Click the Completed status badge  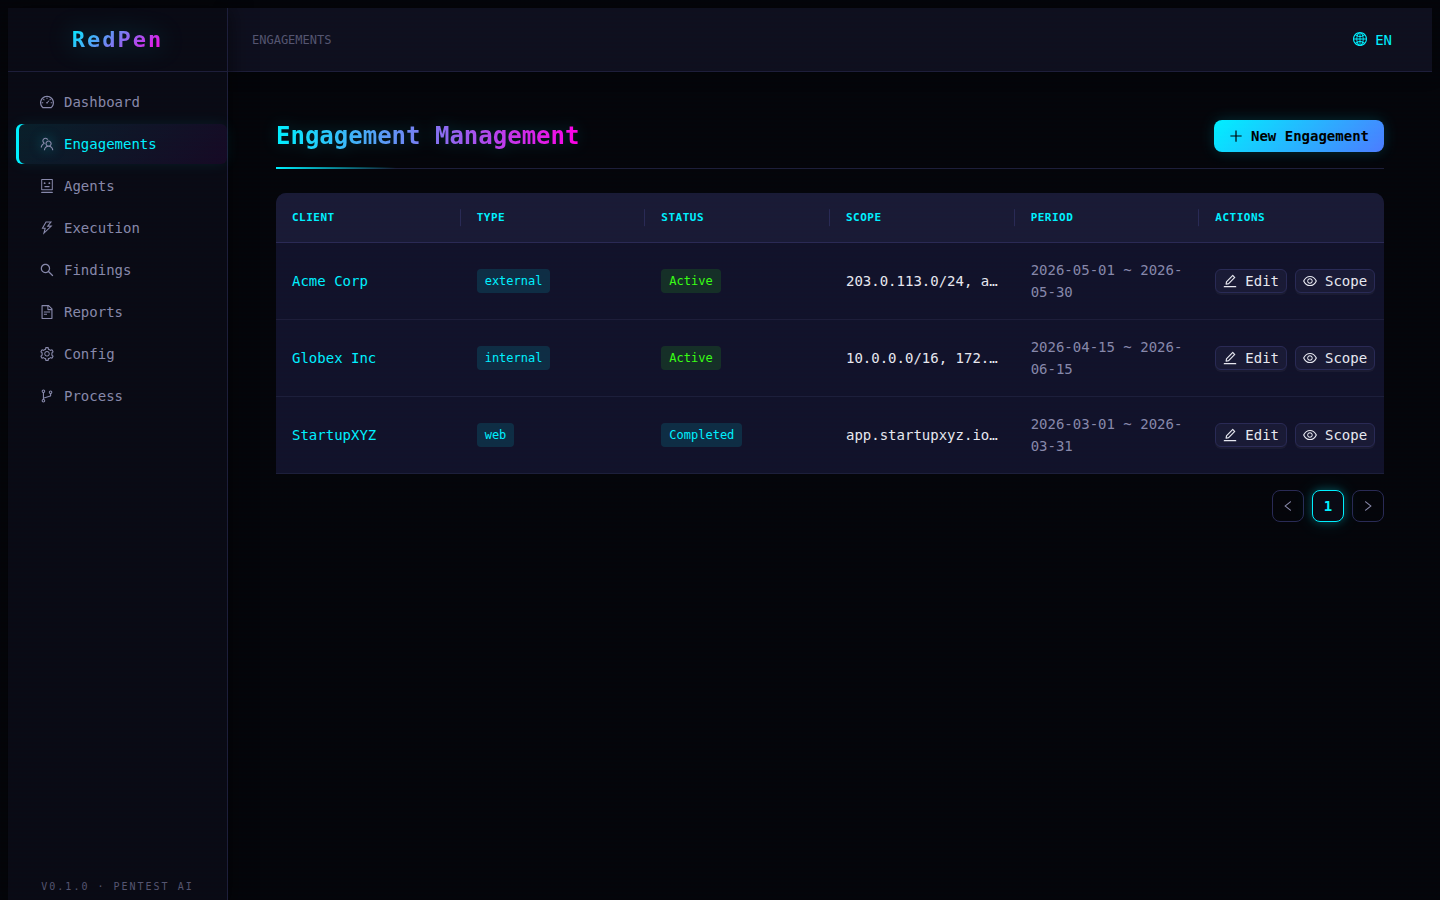[x=701, y=435]
